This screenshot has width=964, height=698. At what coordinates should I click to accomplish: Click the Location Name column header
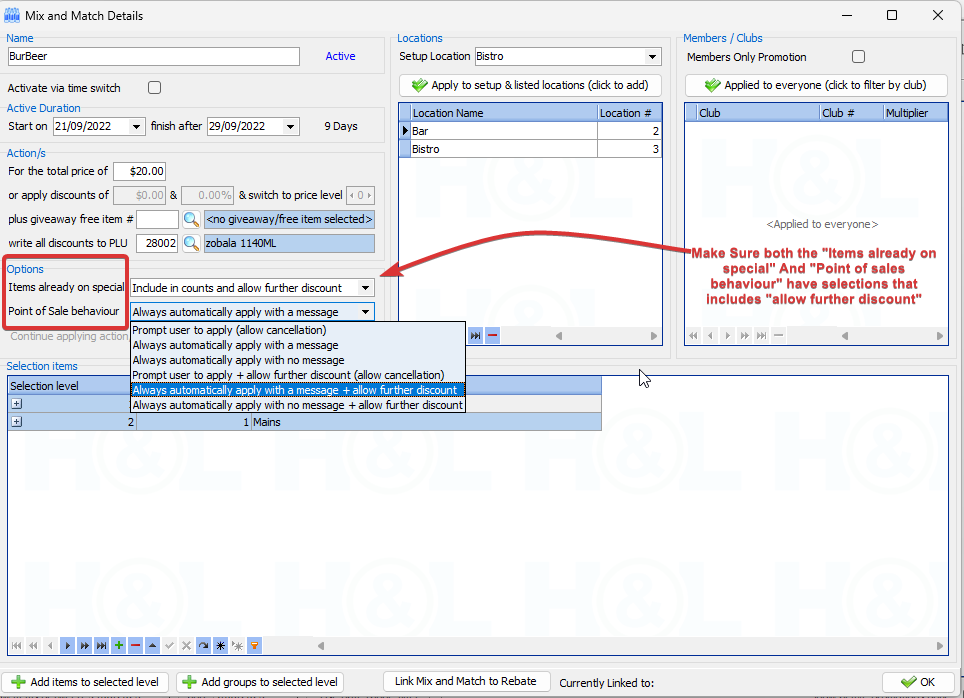(x=504, y=113)
